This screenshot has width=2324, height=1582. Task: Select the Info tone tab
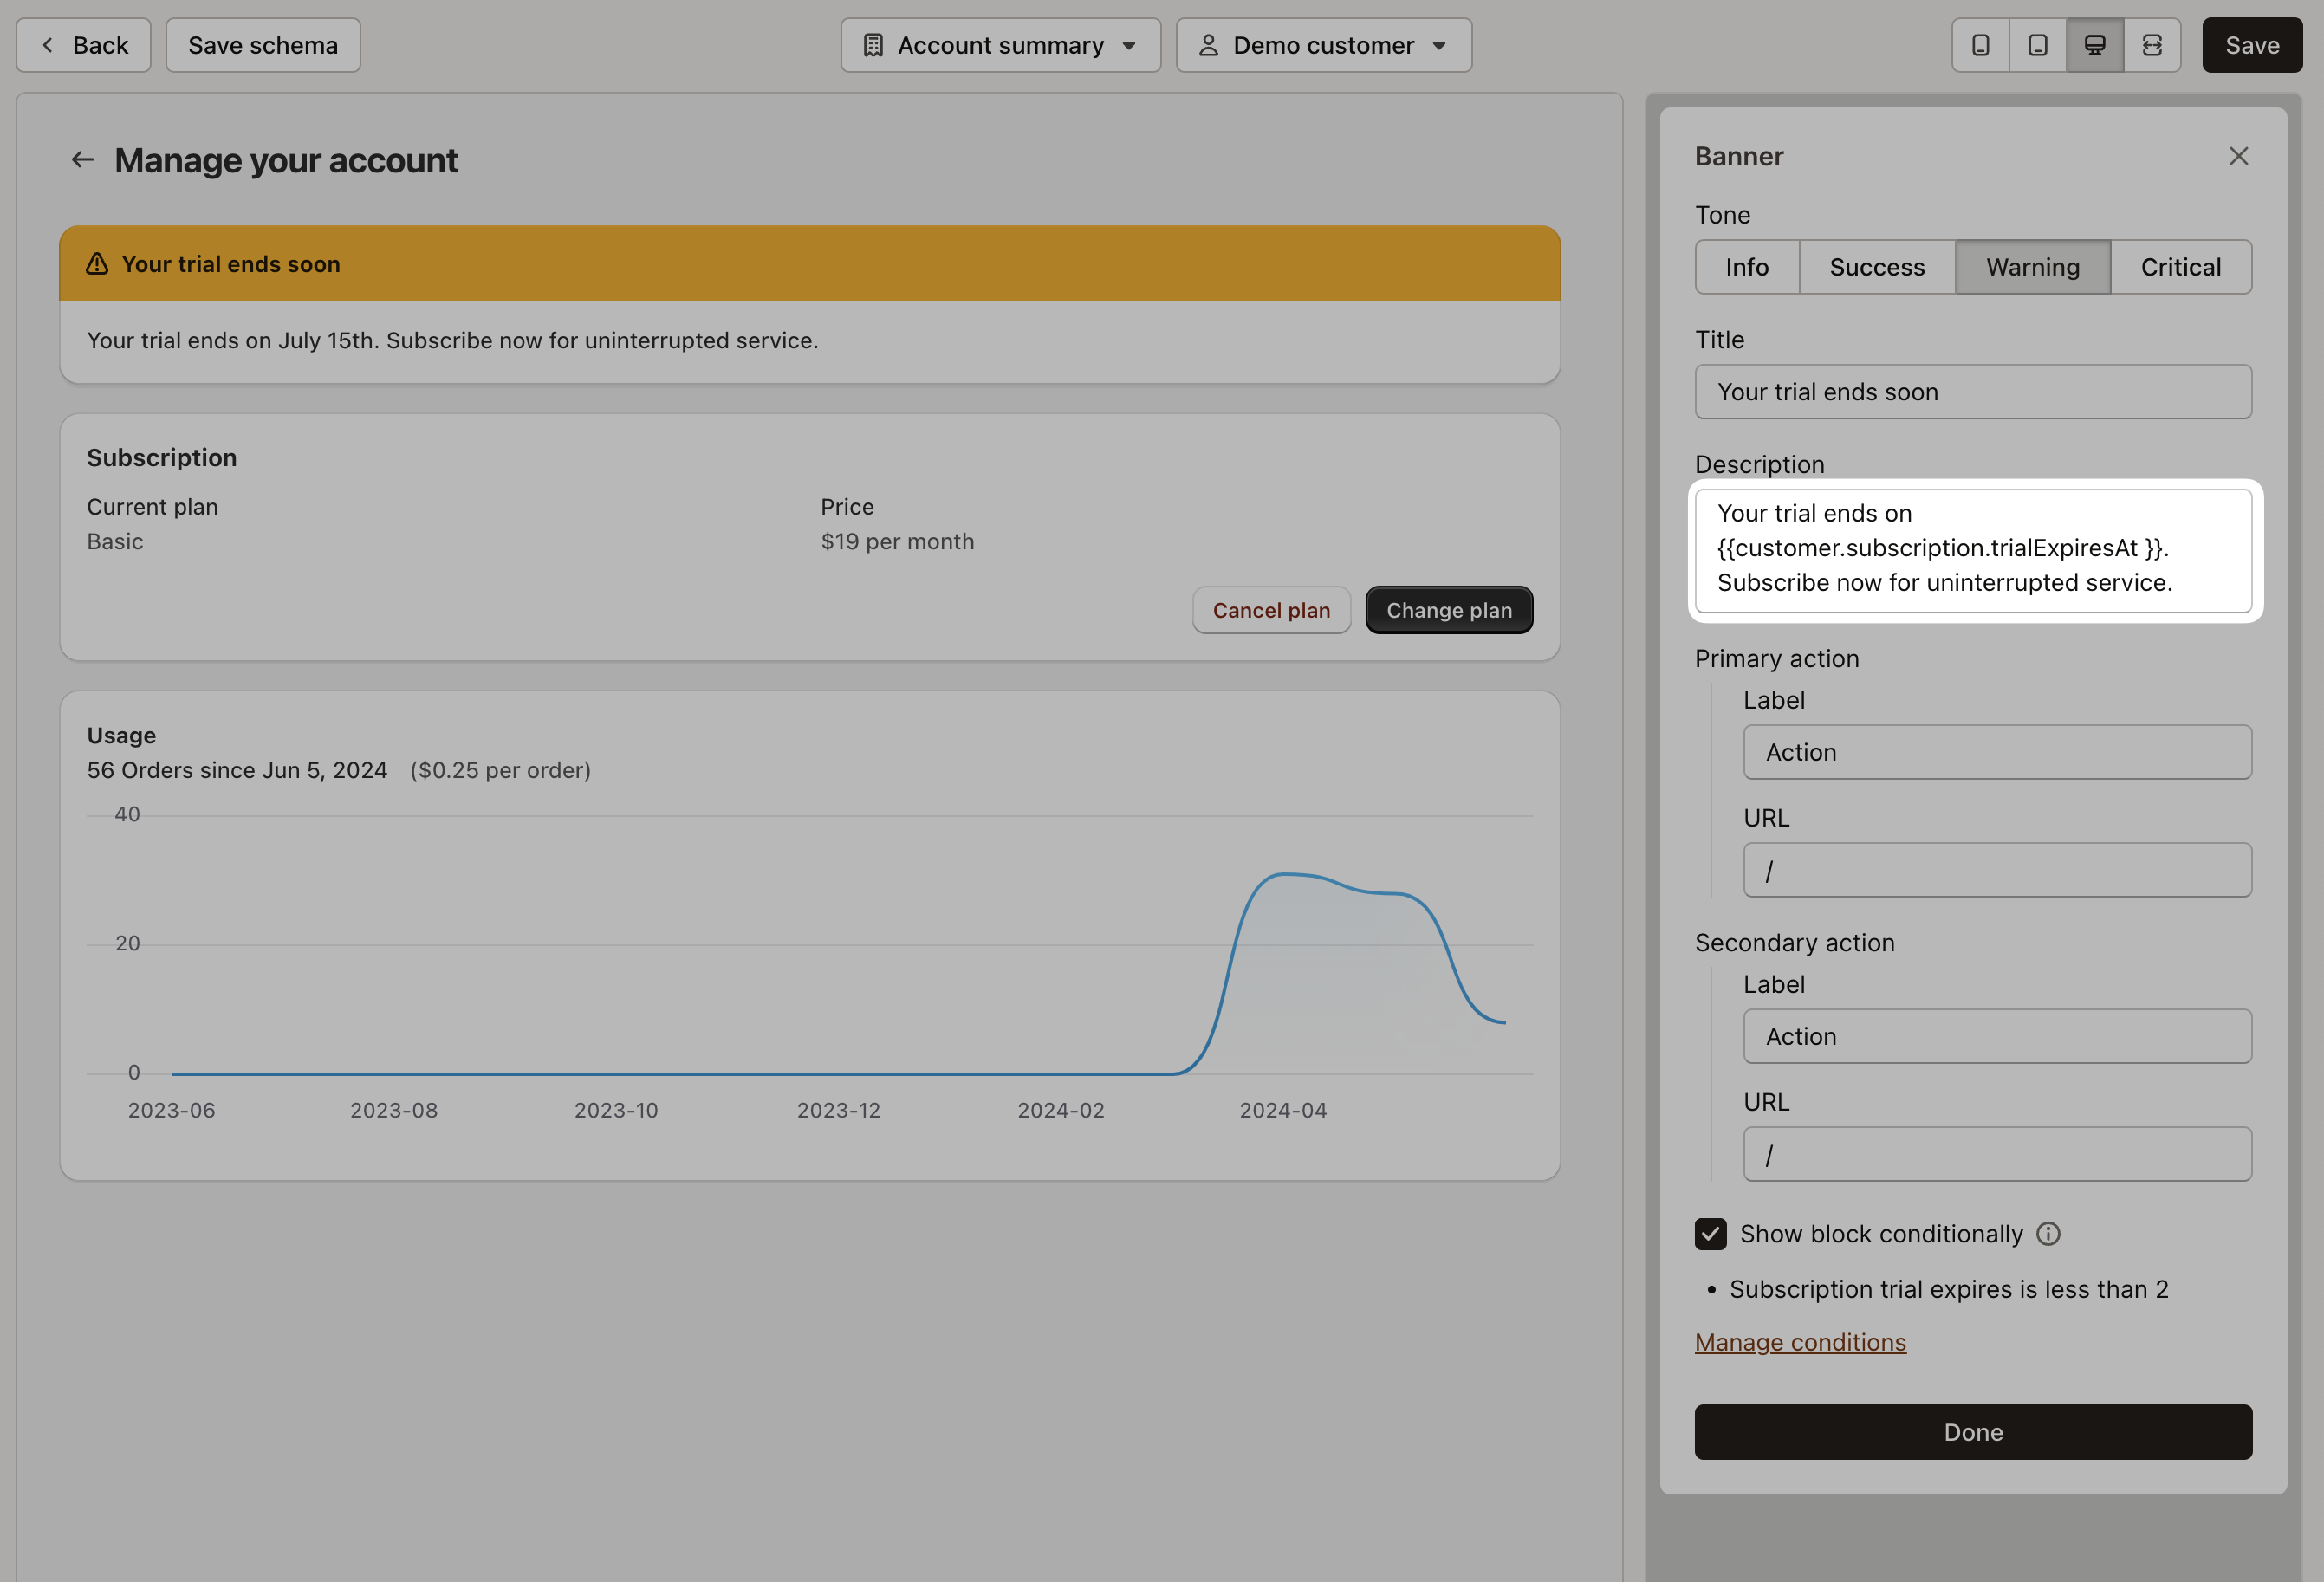tap(1747, 266)
